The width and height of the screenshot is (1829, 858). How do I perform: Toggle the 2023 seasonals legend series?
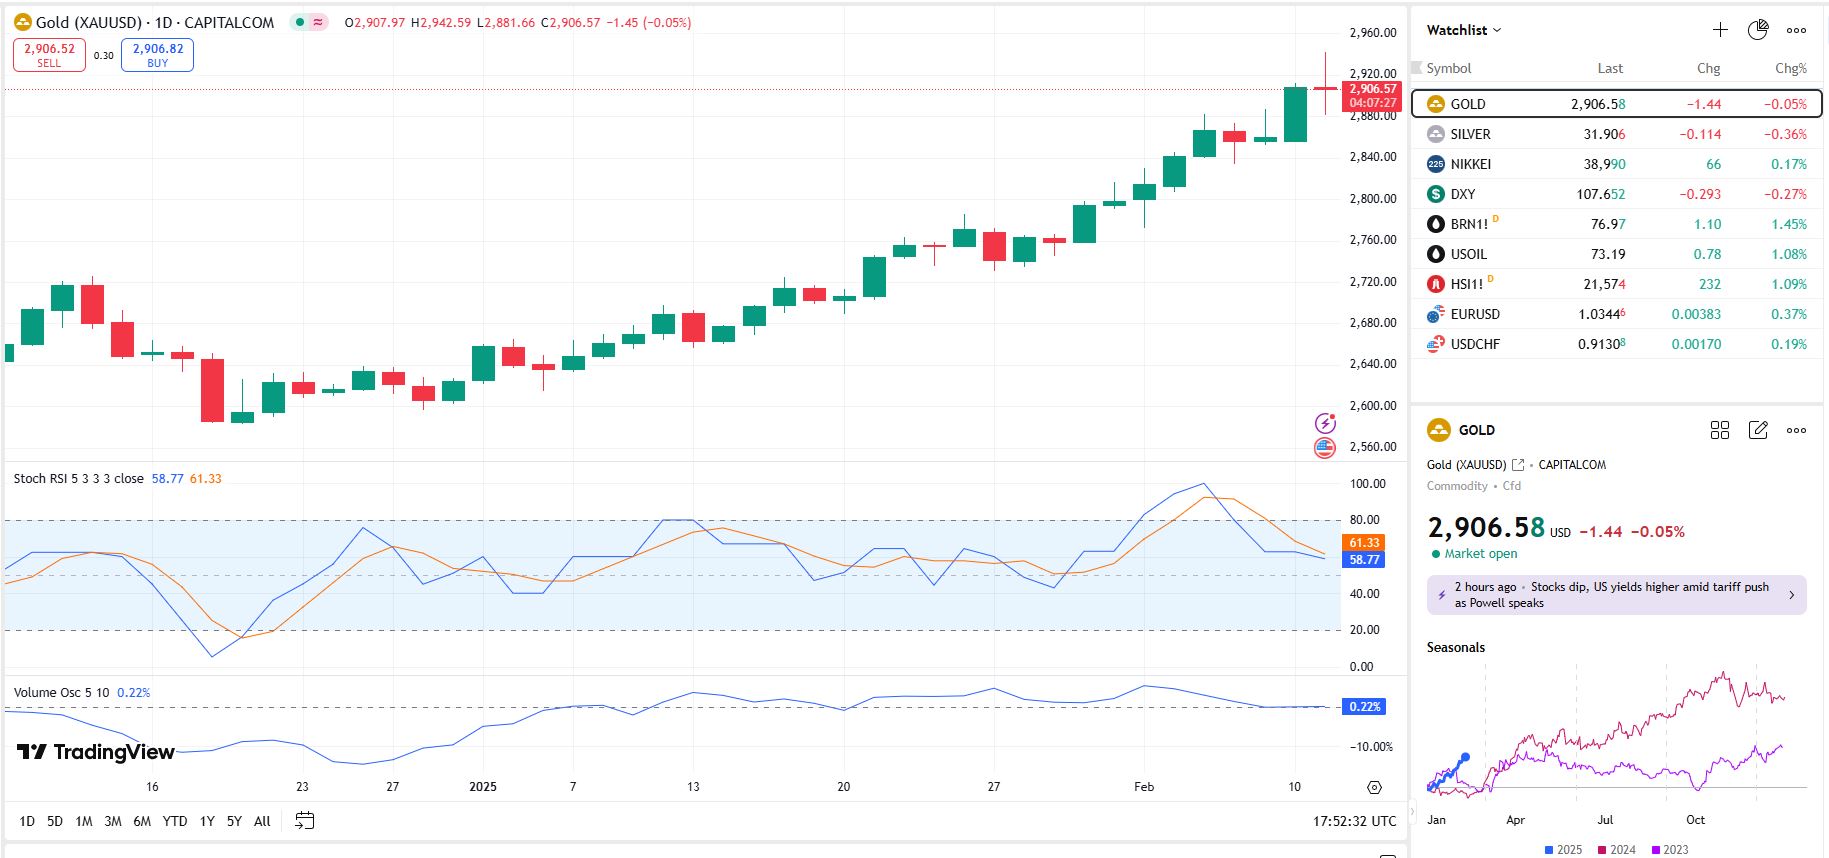[x=1669, y=850]
